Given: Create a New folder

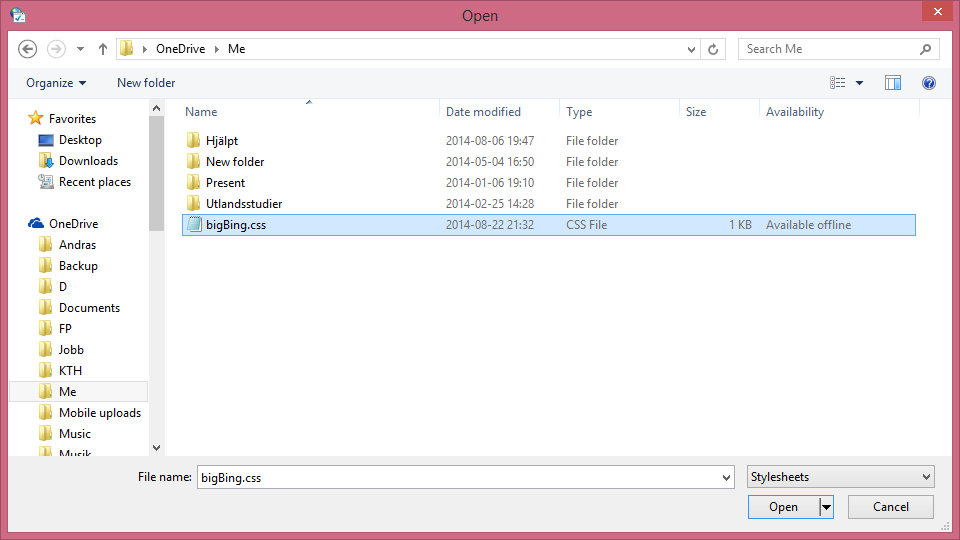Looking at the screenshot, I should (x=146, y=83).
